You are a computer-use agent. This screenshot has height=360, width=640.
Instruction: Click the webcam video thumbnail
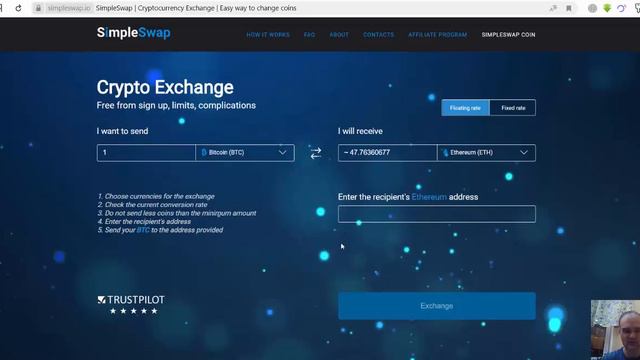[x=616, y=330]
